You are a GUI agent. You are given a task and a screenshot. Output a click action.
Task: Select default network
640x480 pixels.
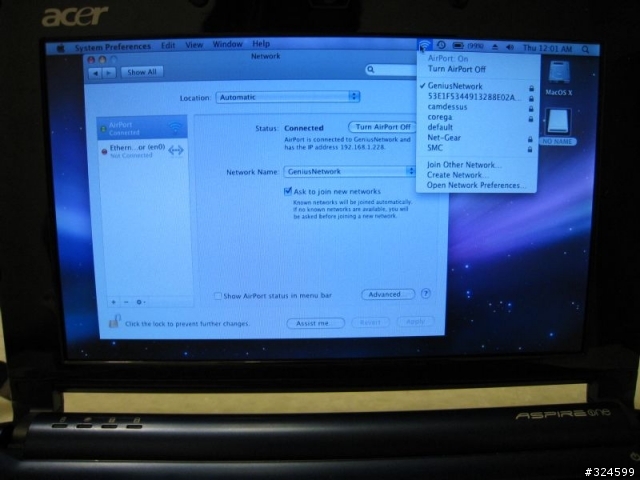[478, 127]
